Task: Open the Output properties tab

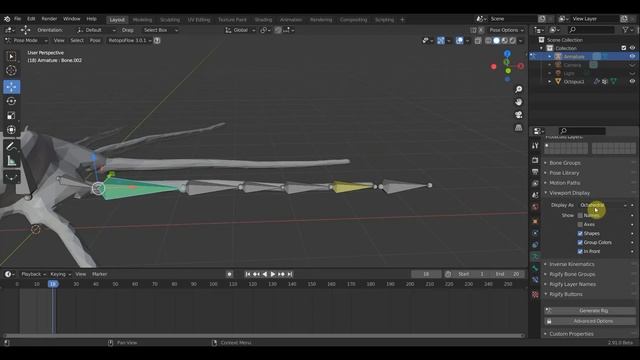Action: pyautogui.click(x=535, y=172)
